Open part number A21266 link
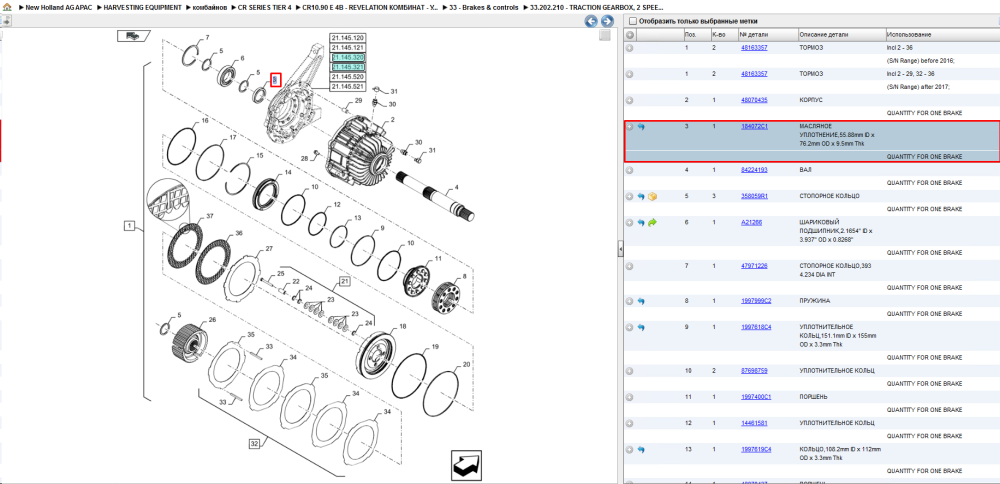1000x484 pixels. point(751,222)
